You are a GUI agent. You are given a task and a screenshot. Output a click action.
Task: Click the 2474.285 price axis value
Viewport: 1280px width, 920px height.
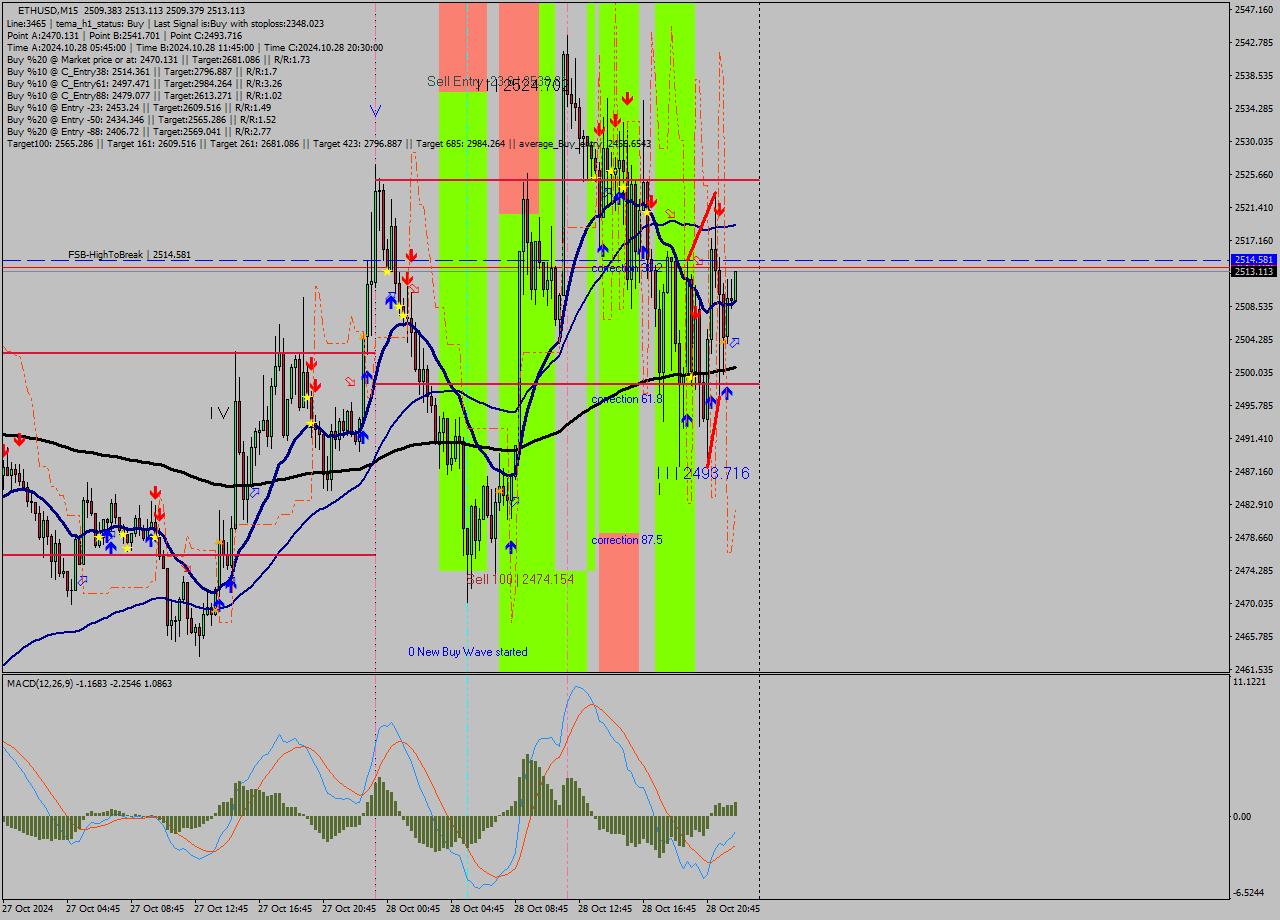tap(1254, 570)
